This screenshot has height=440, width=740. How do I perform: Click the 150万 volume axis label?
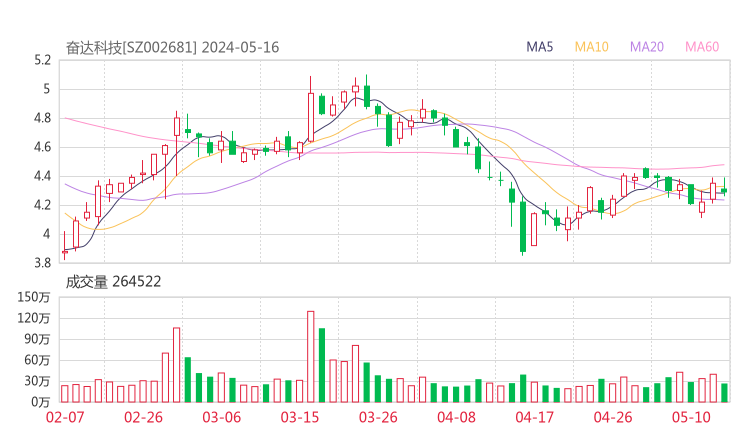(34, 297)
